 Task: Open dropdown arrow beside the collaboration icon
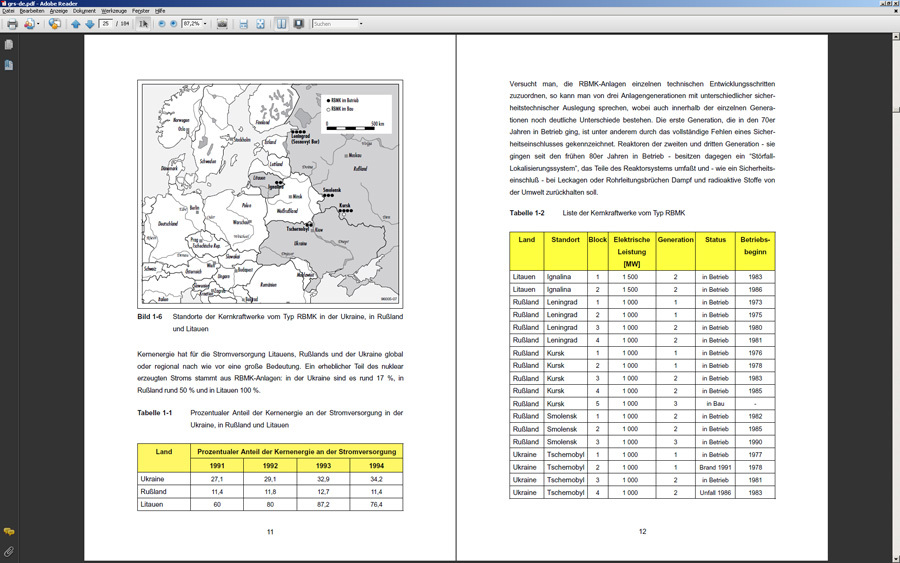tap(38, 24)
